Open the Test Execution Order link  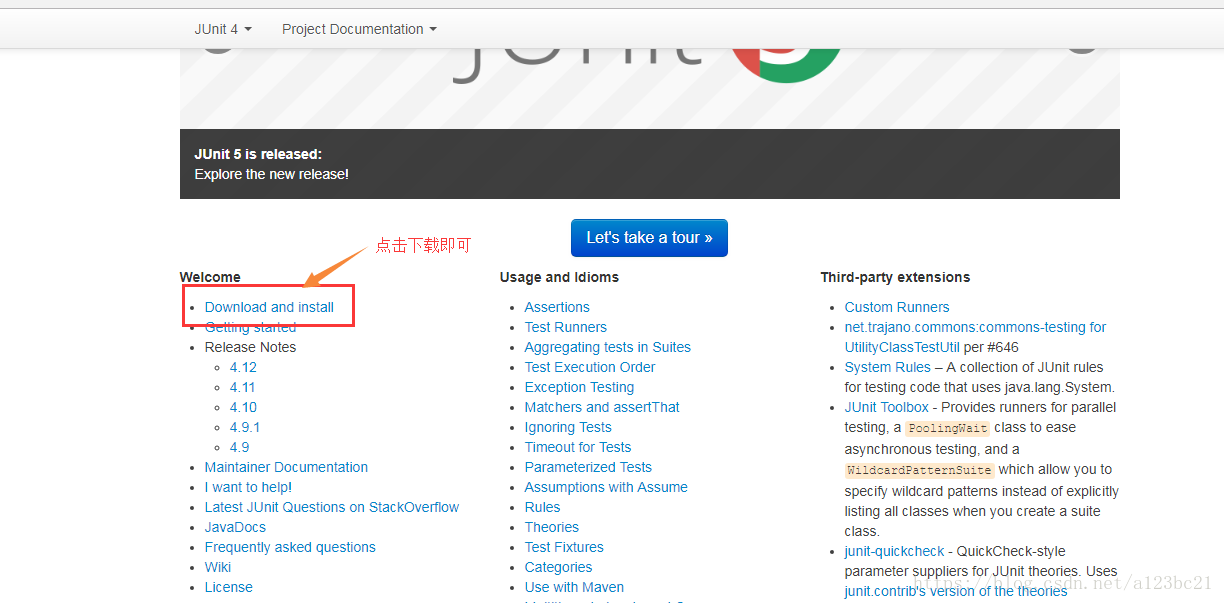[x=590, y=367]
